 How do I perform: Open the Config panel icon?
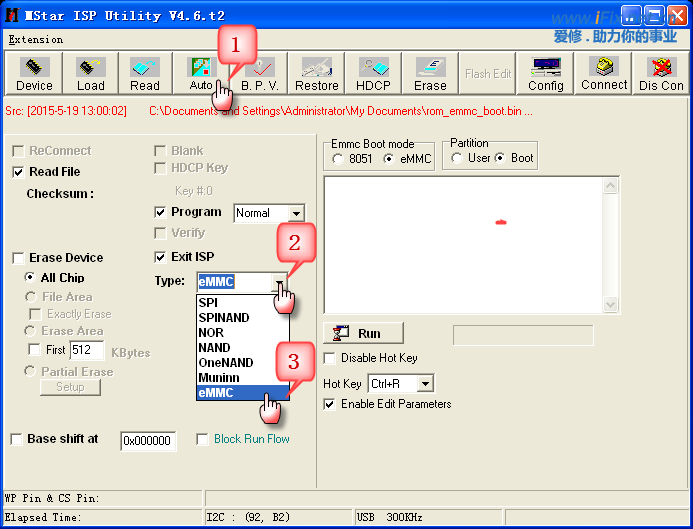coord(546,74)
